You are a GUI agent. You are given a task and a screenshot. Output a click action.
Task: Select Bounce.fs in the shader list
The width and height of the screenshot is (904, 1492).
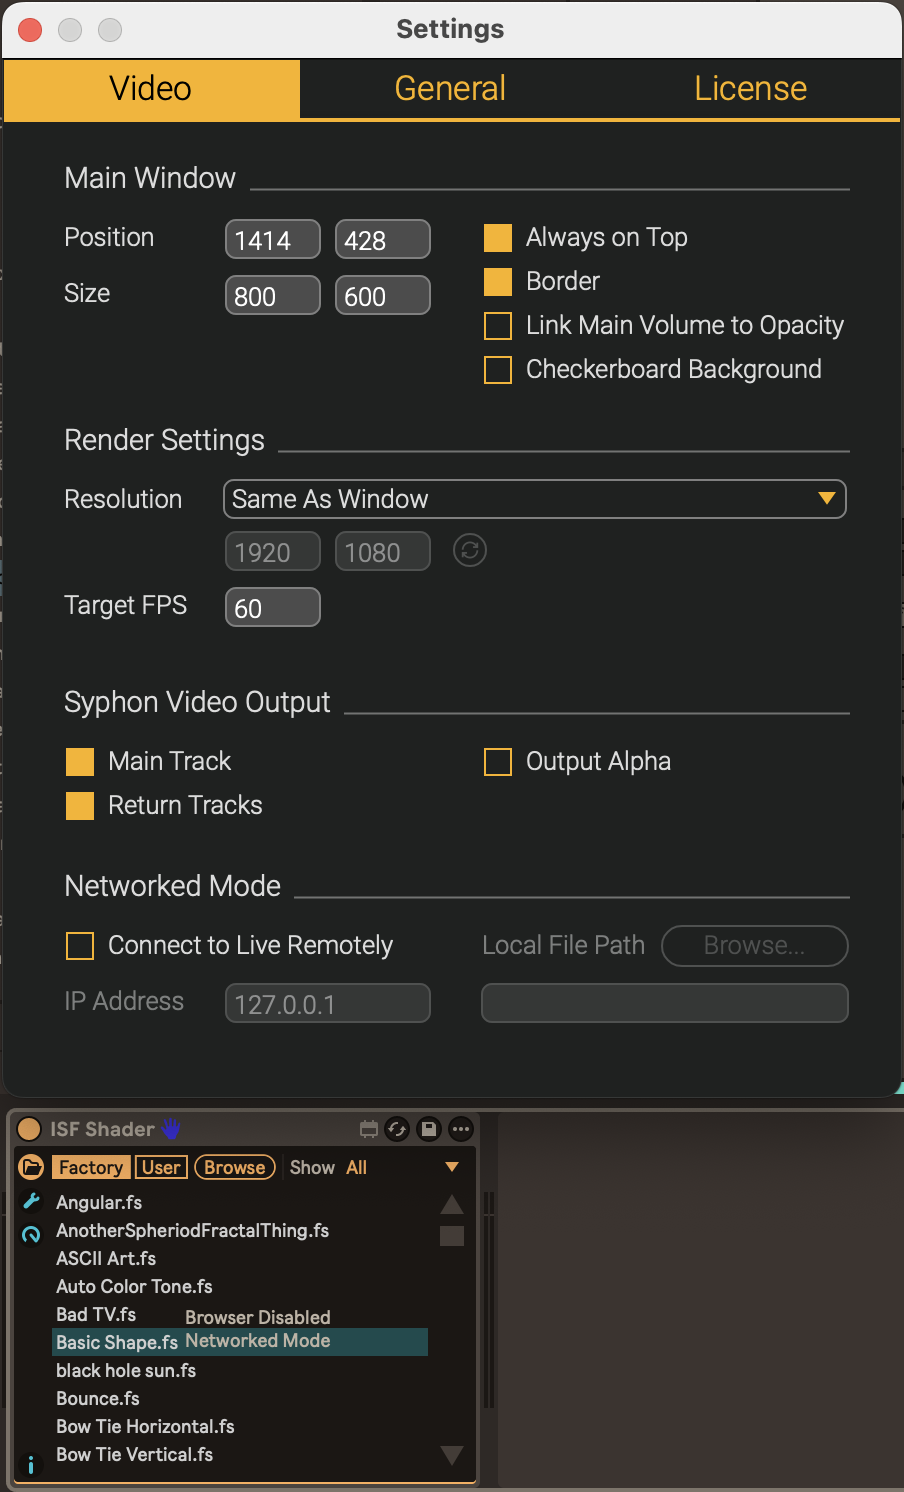tap(98, 1398)
